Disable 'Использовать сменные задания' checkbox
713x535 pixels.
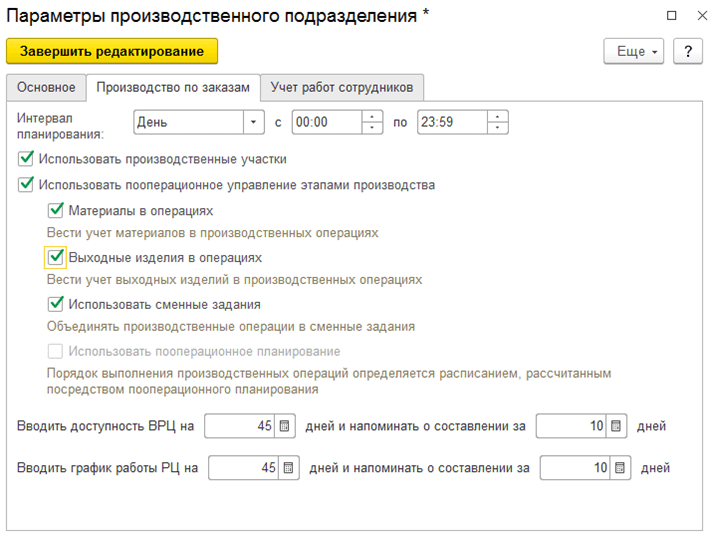coord(56,304)
